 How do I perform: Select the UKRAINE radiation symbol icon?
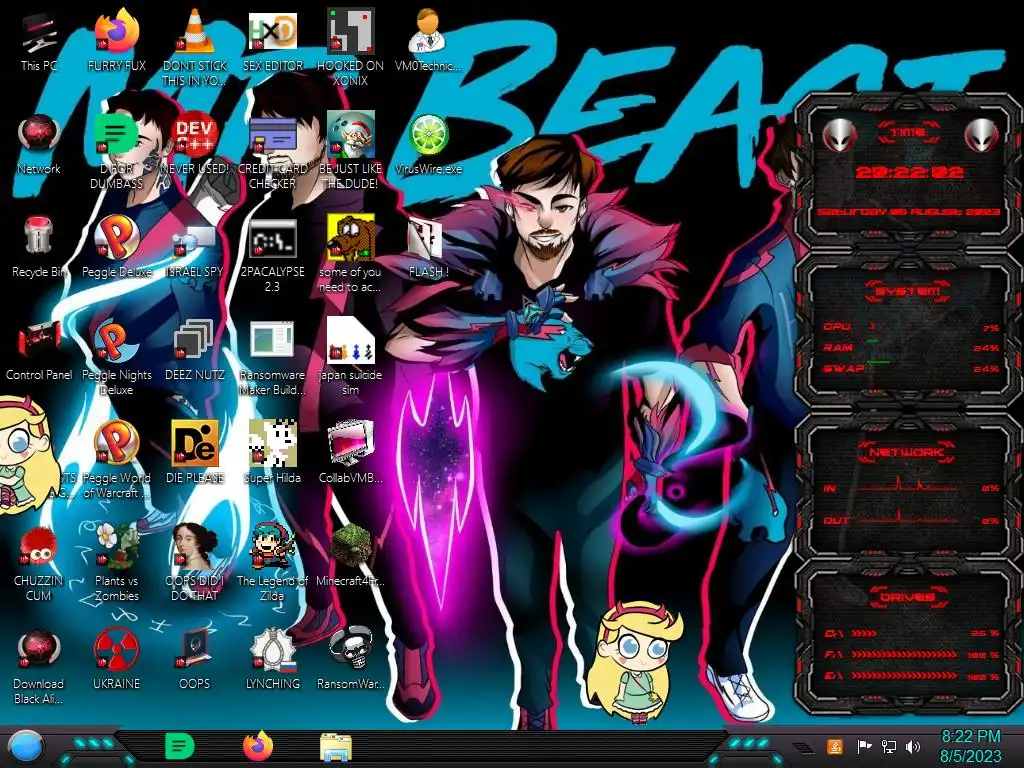[117, 660]
